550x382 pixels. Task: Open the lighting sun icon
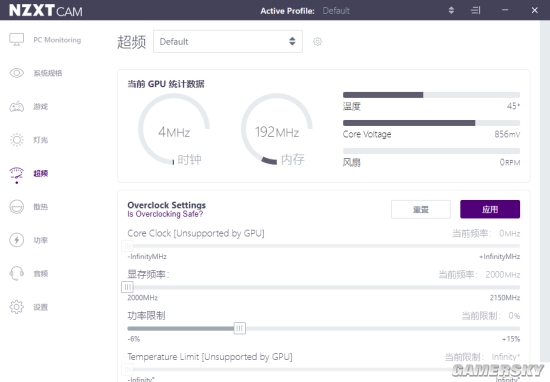pos(16,140)
